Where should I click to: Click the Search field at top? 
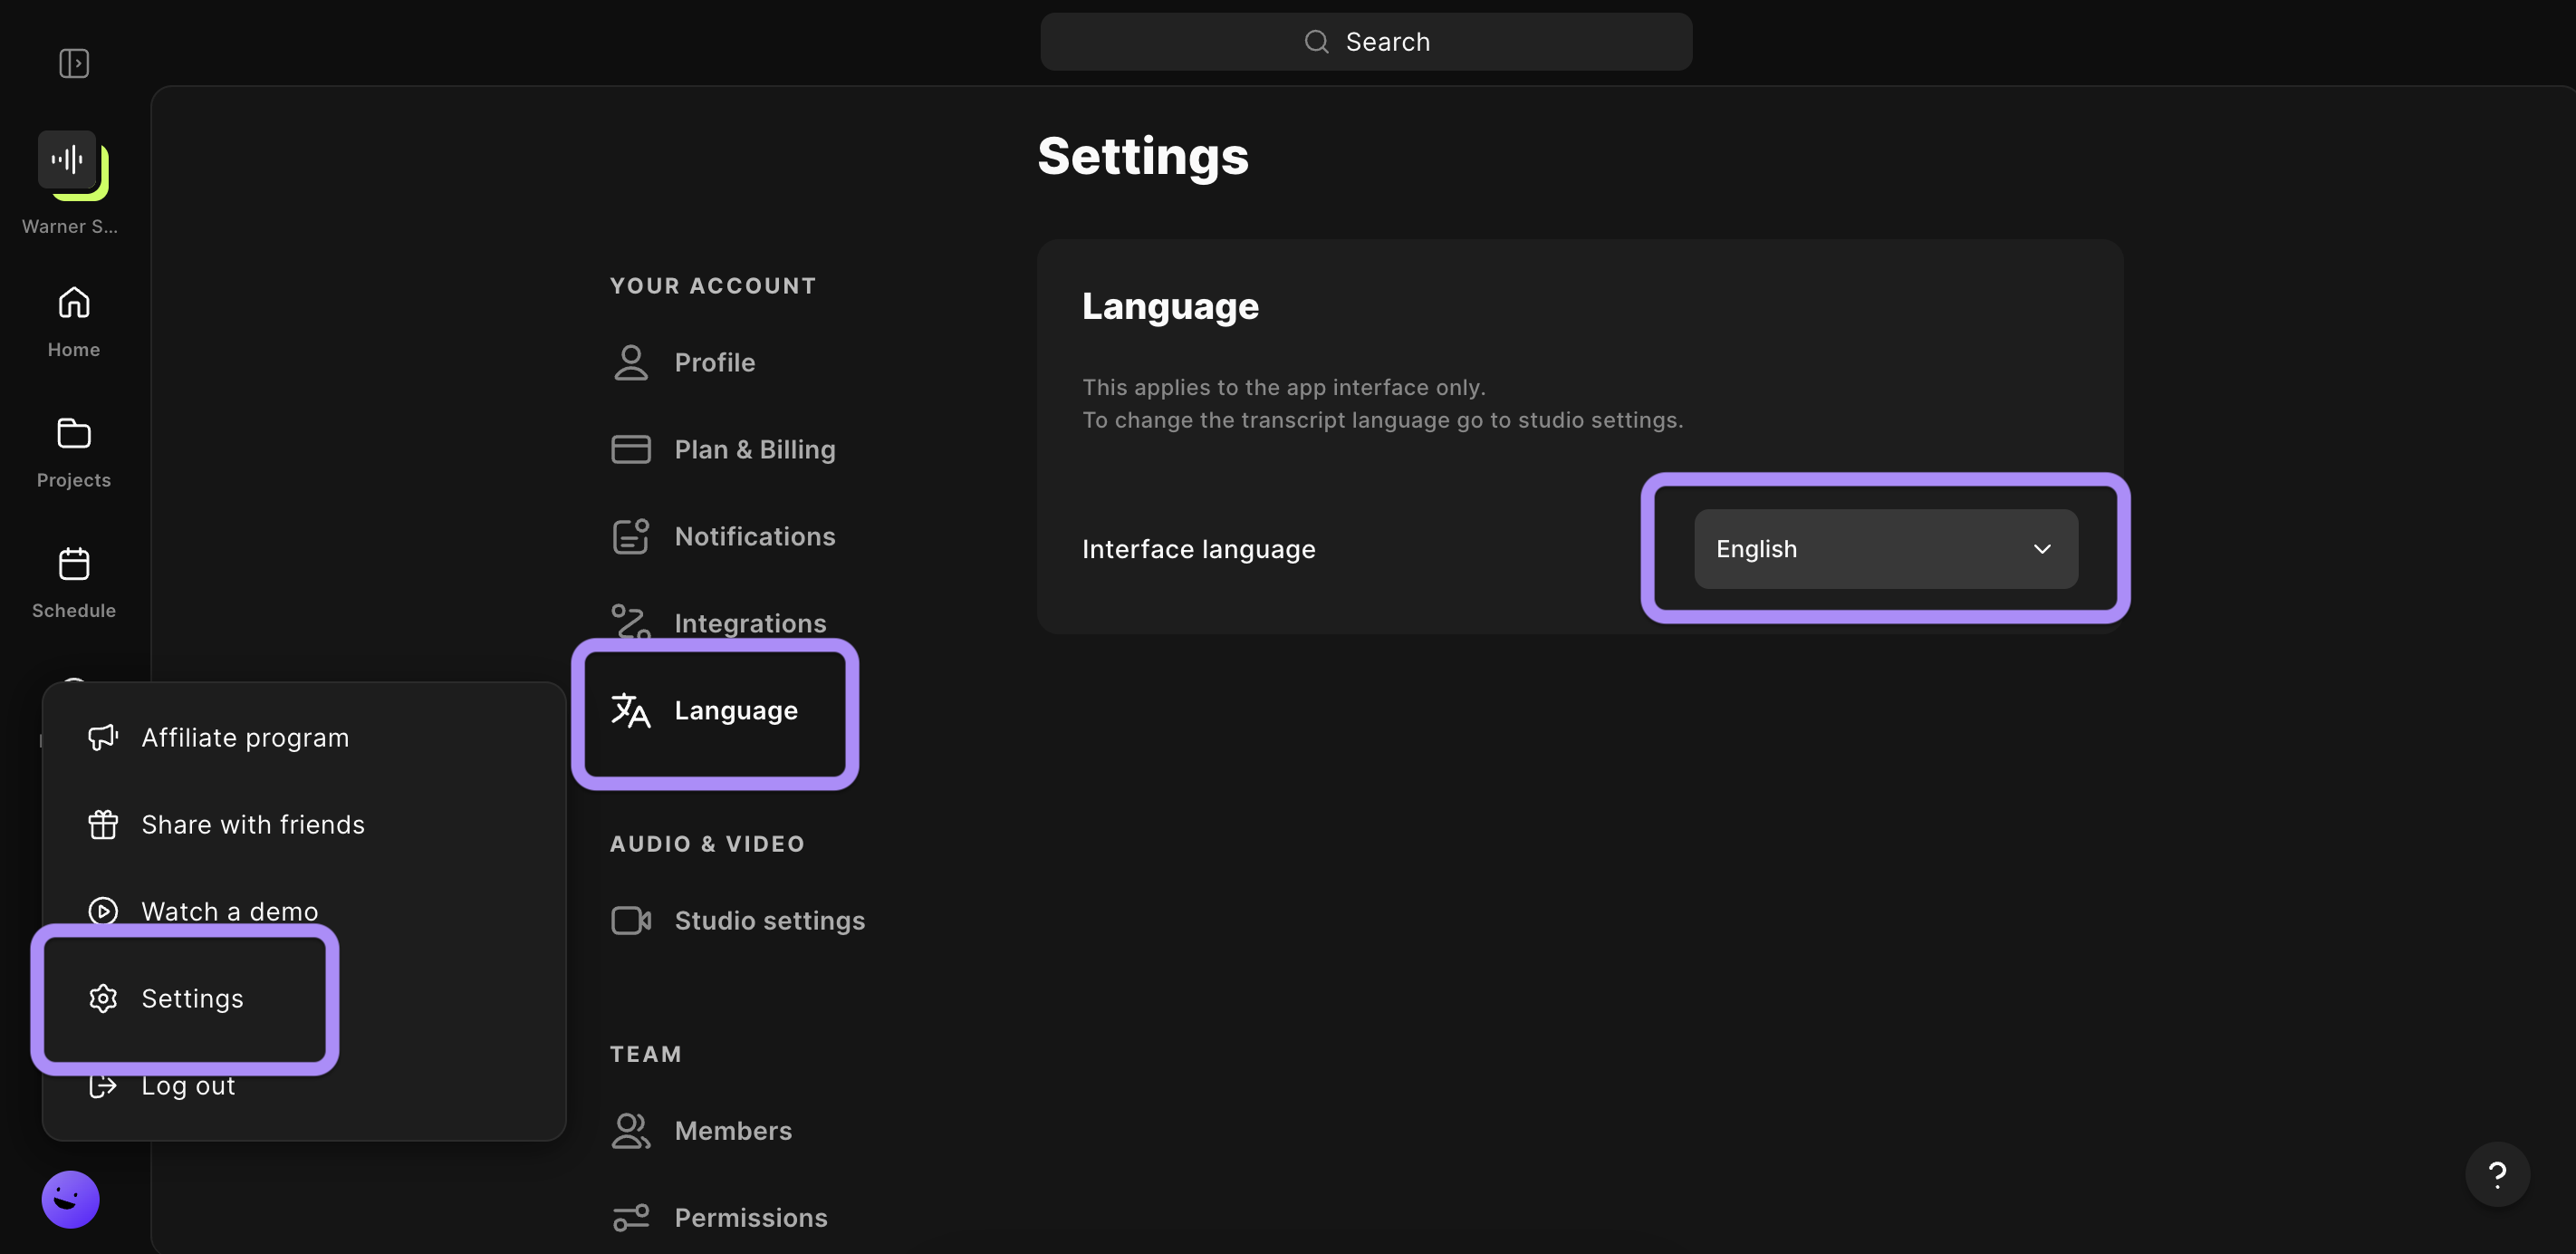pyautogui.click(x=1366, y=41)
